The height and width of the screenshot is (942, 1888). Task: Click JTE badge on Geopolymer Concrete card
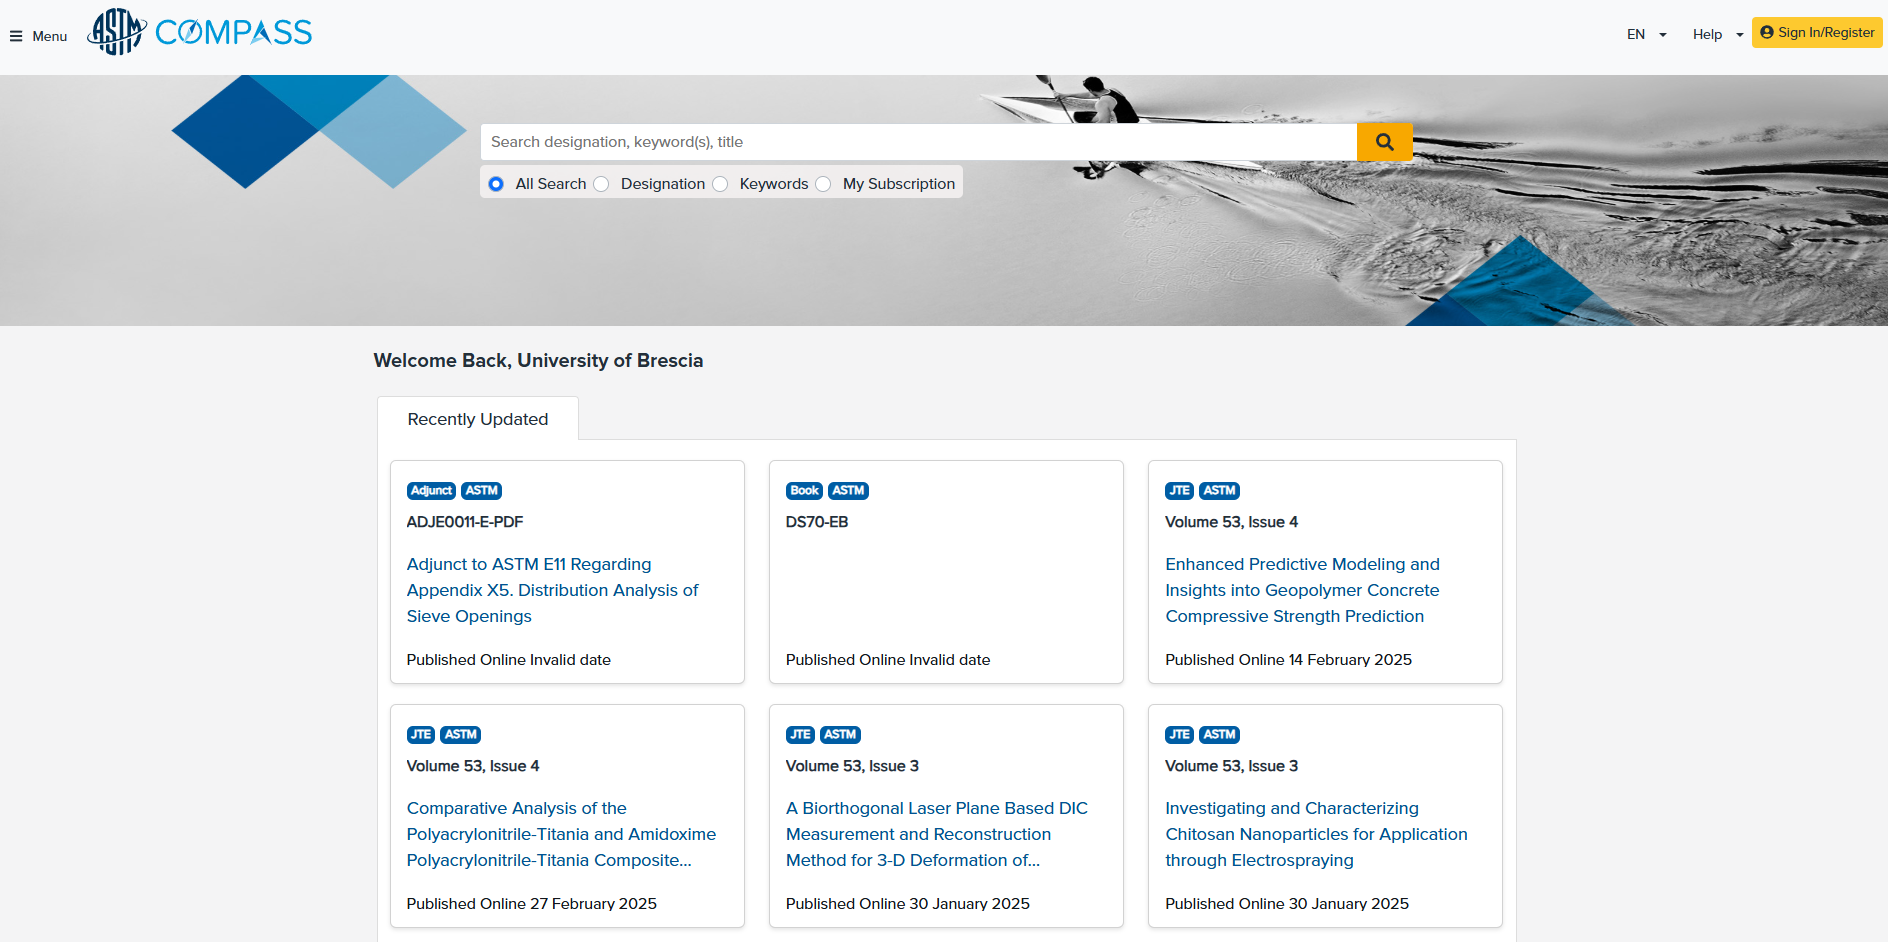pos(1179,491)
